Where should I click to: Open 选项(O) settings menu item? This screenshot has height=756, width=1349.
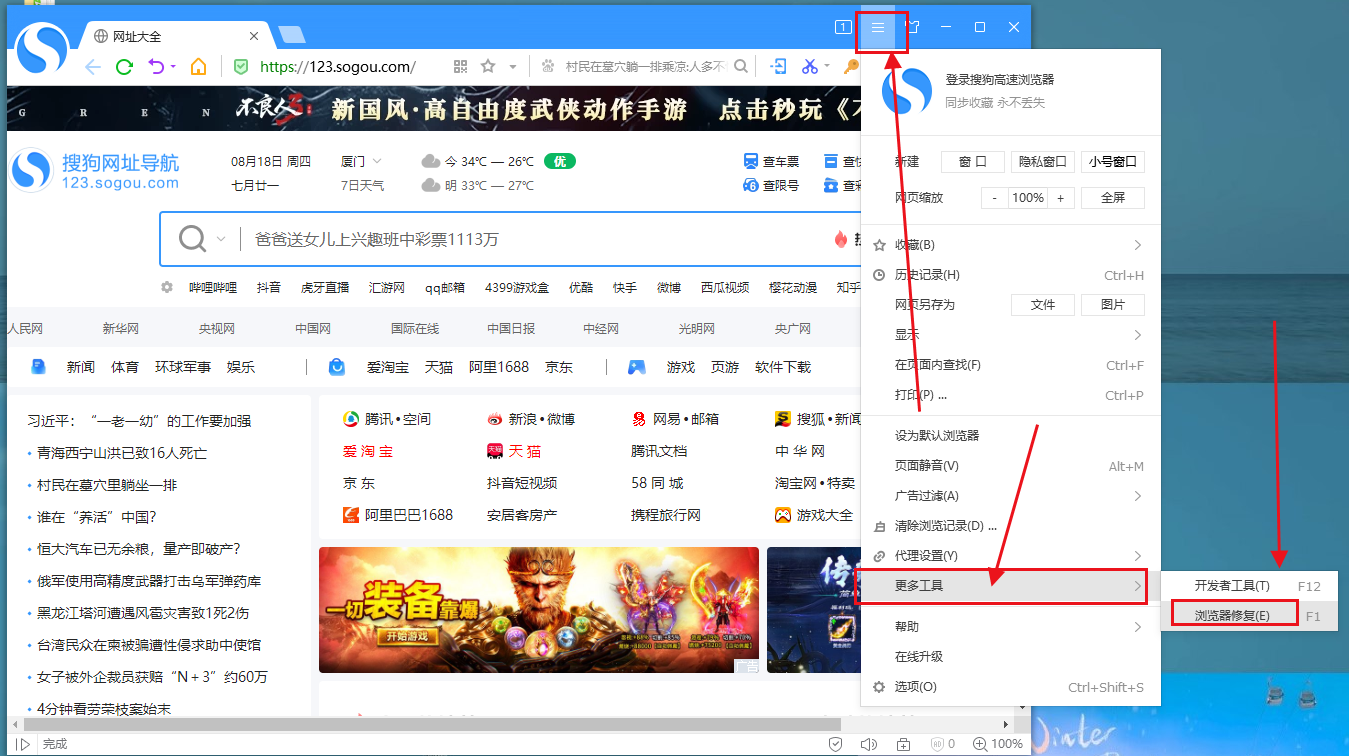(1011, 687)
